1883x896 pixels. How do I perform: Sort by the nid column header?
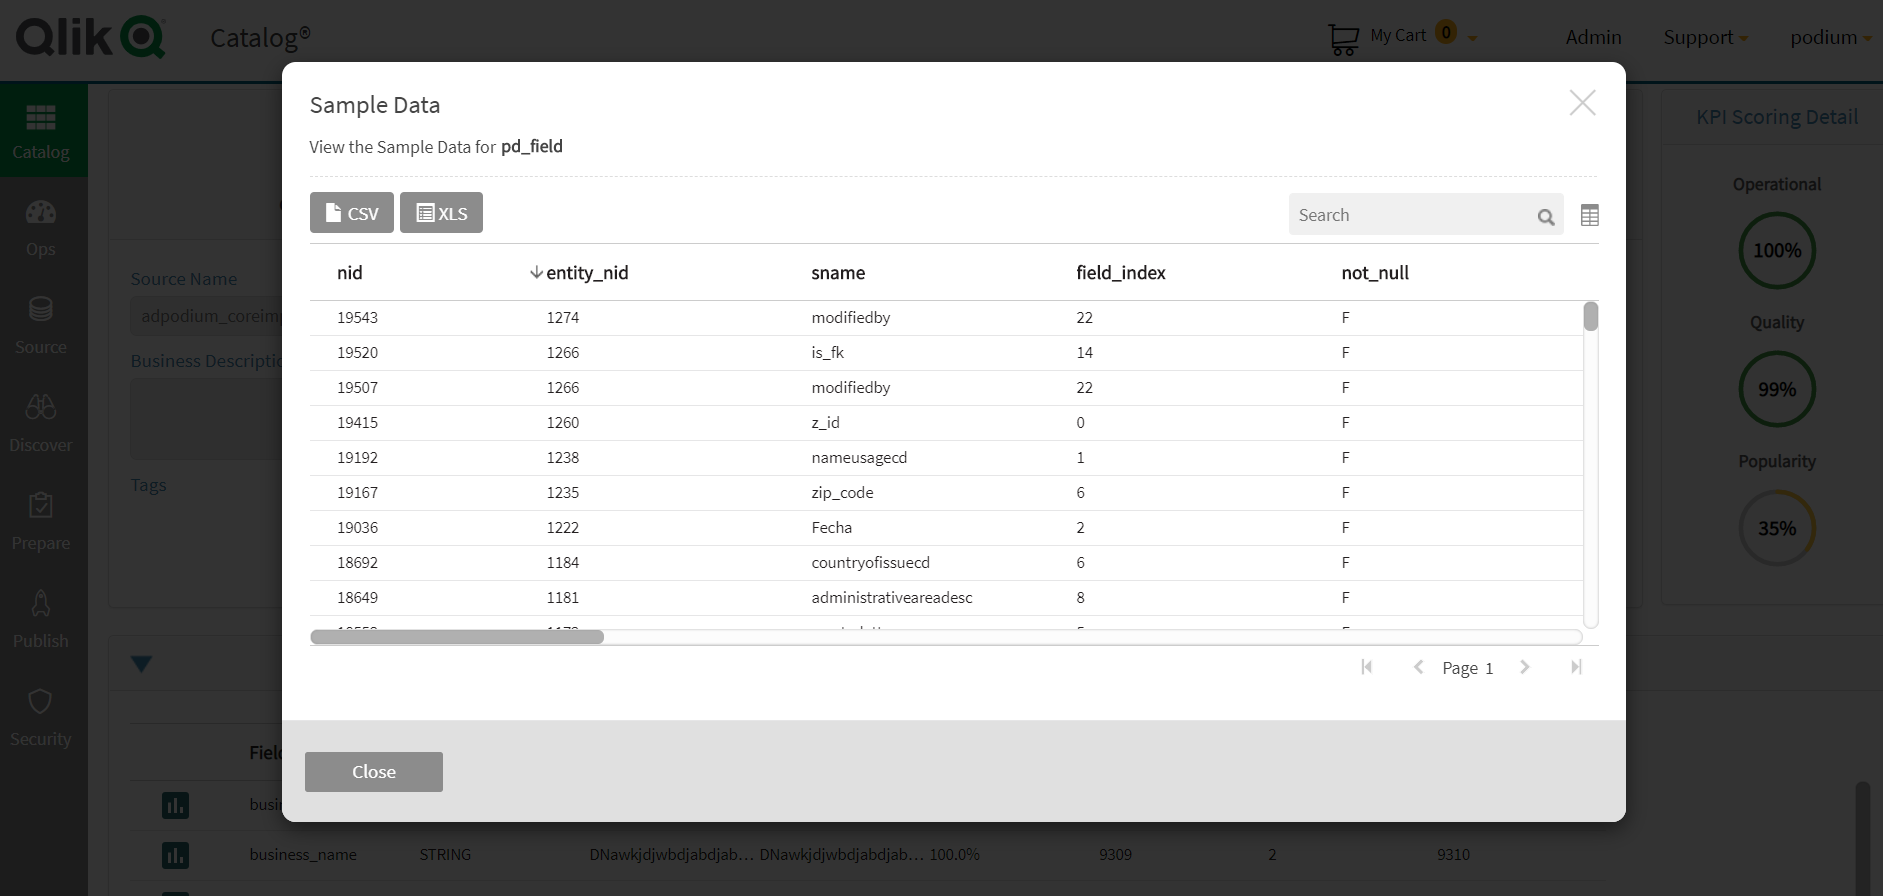tap(350, 273)
